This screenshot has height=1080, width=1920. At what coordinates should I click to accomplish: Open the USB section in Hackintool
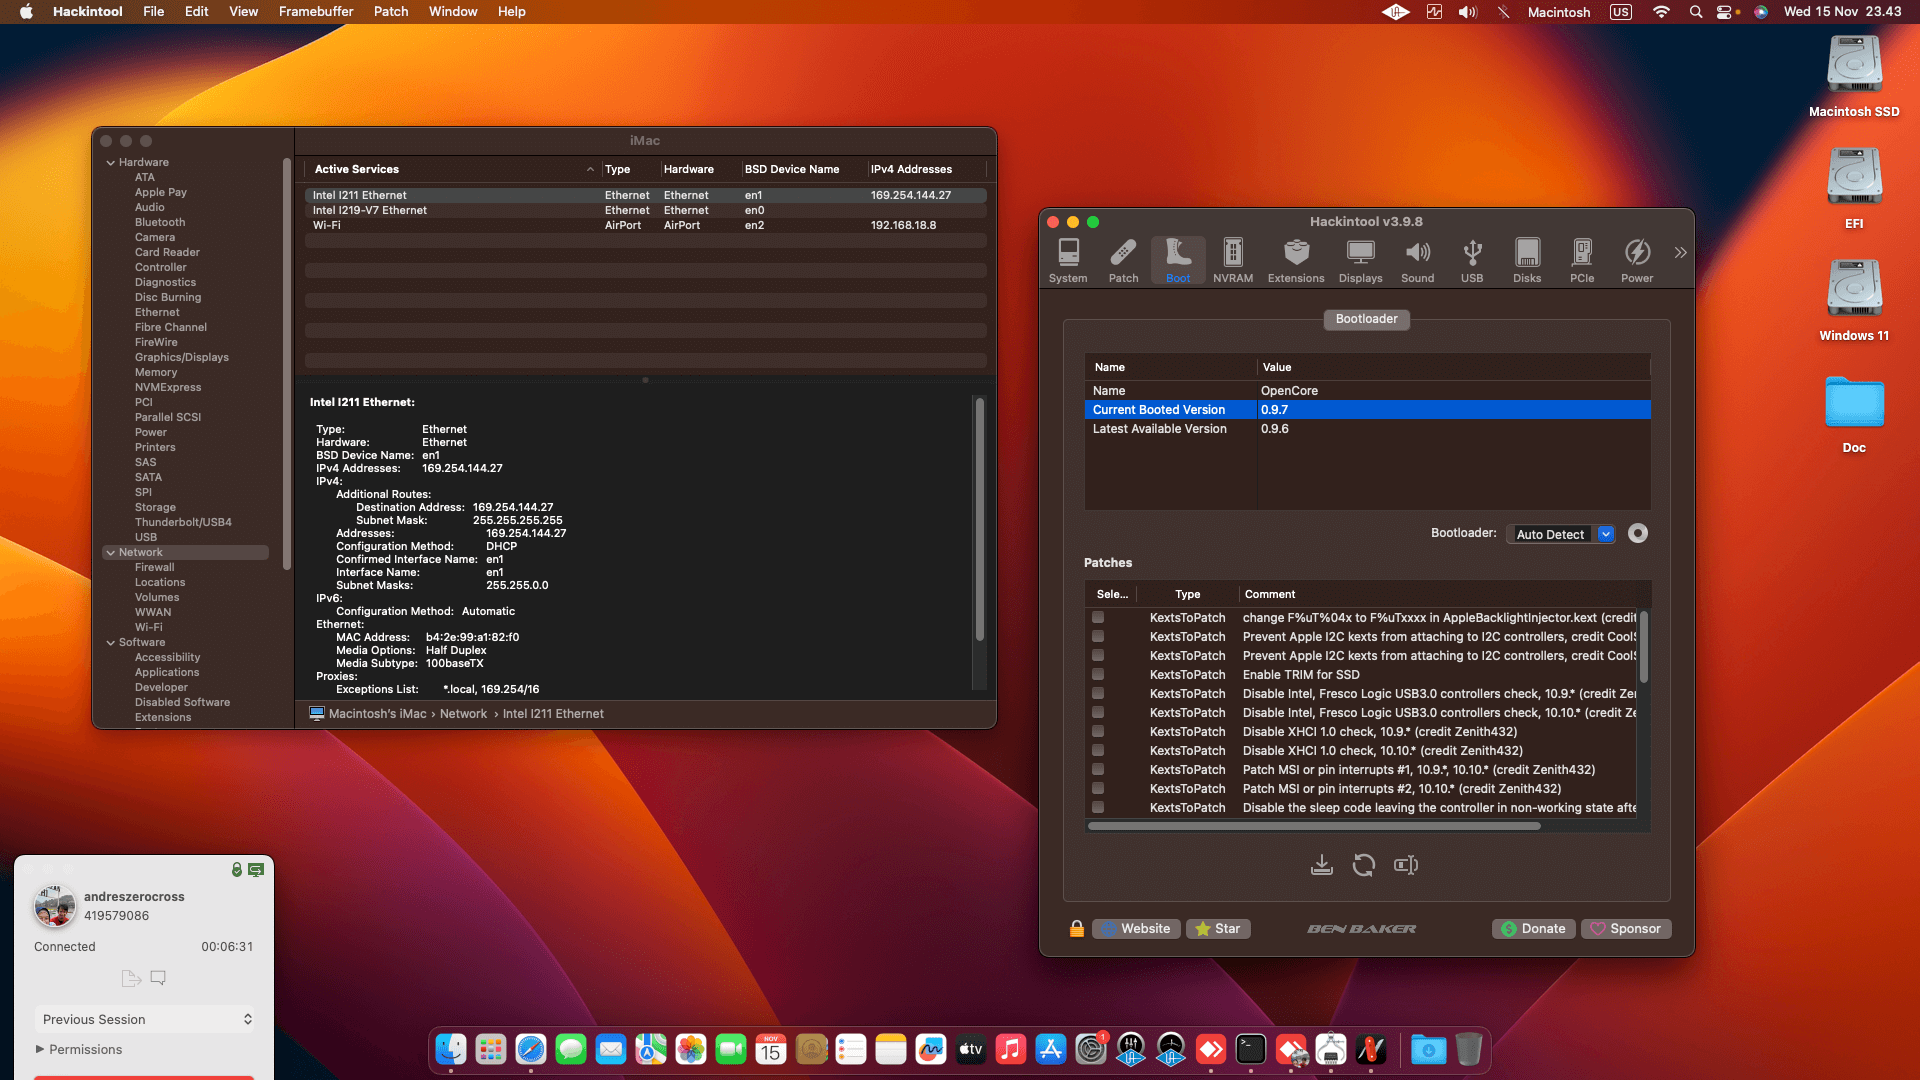tap(1472, 261)
